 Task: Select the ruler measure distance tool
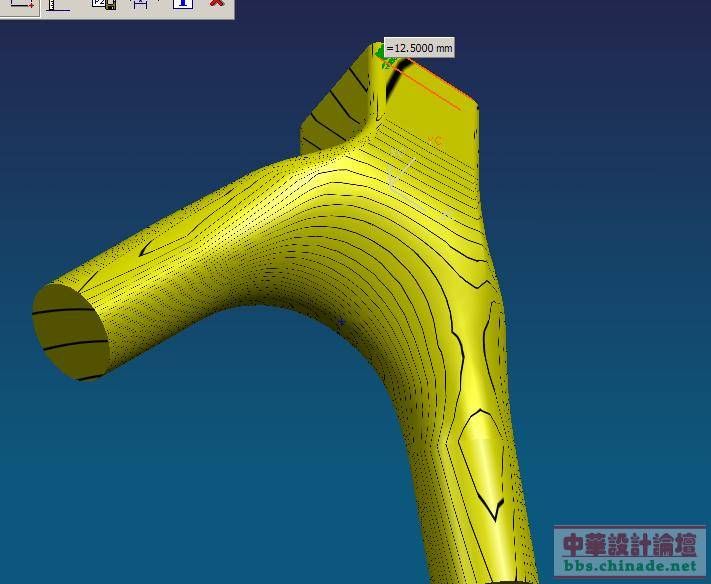59,4
